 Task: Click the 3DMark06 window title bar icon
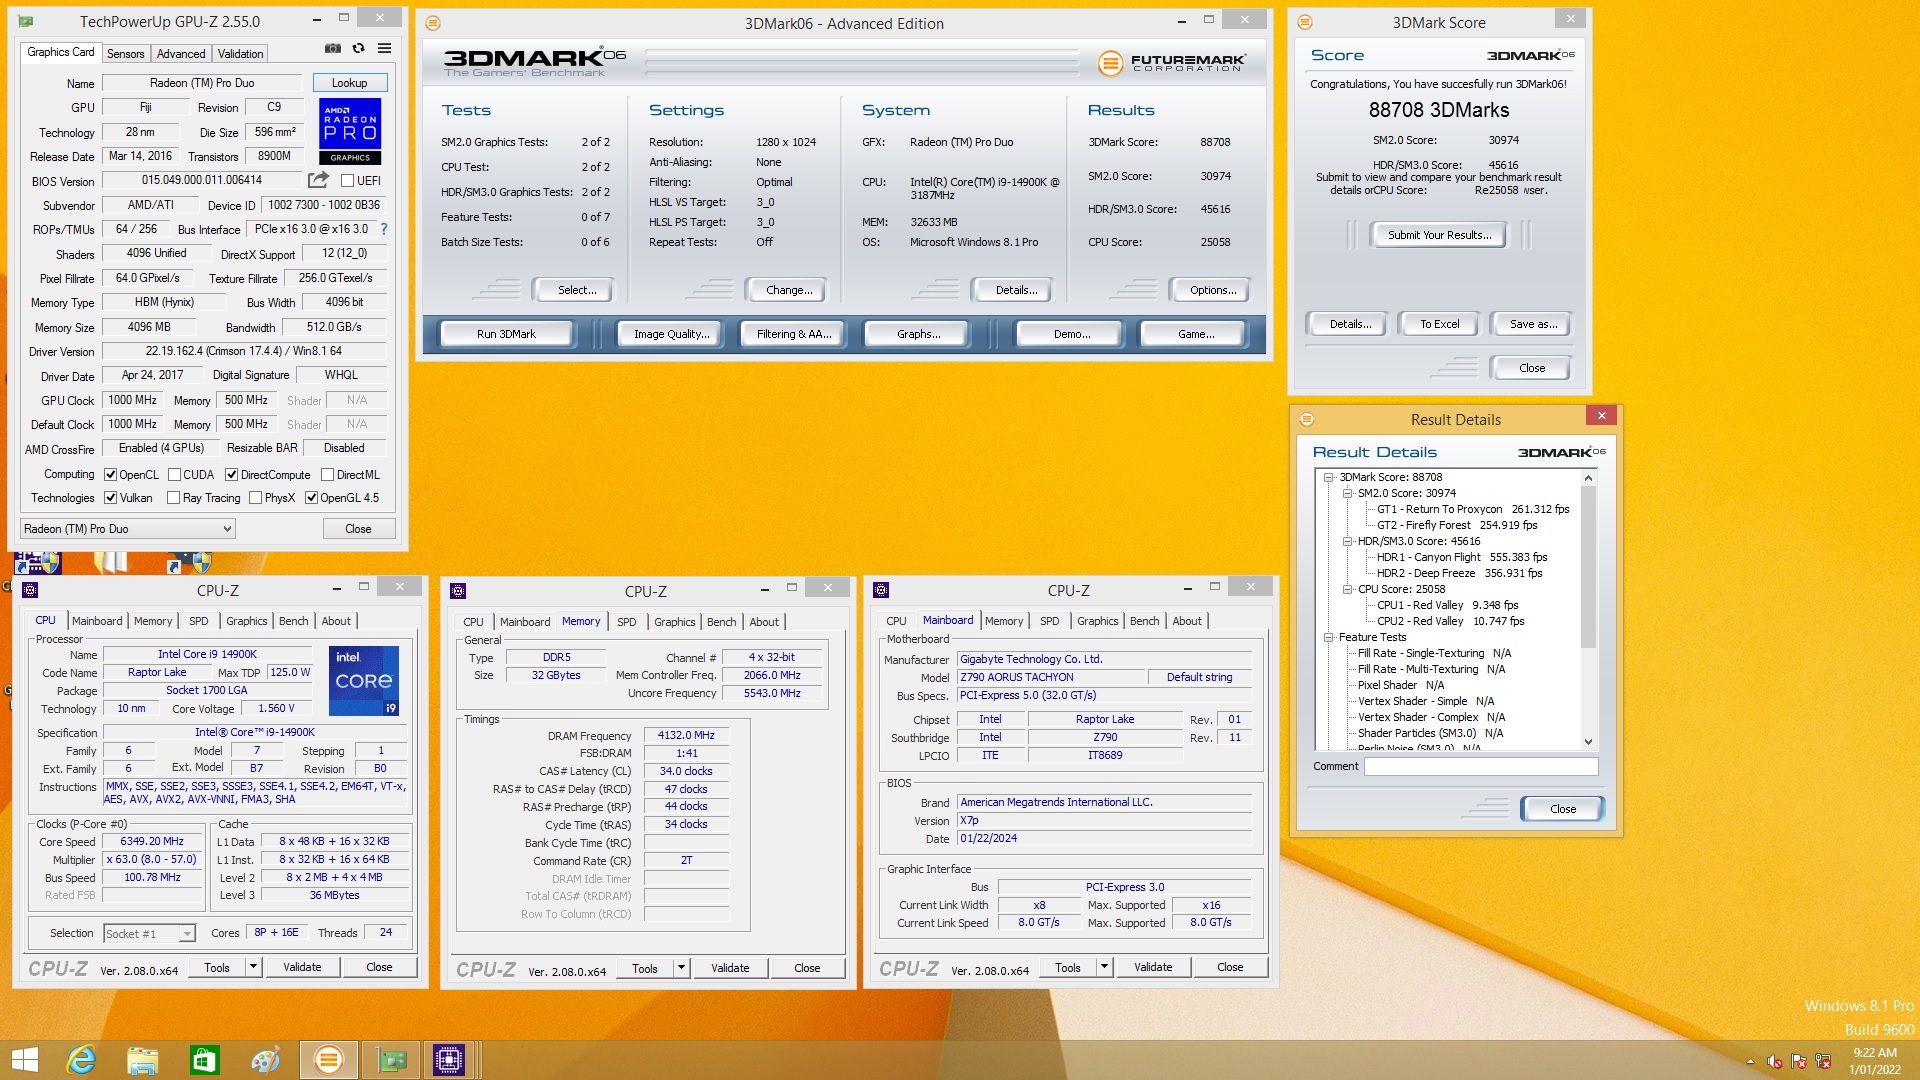point(433,23)
